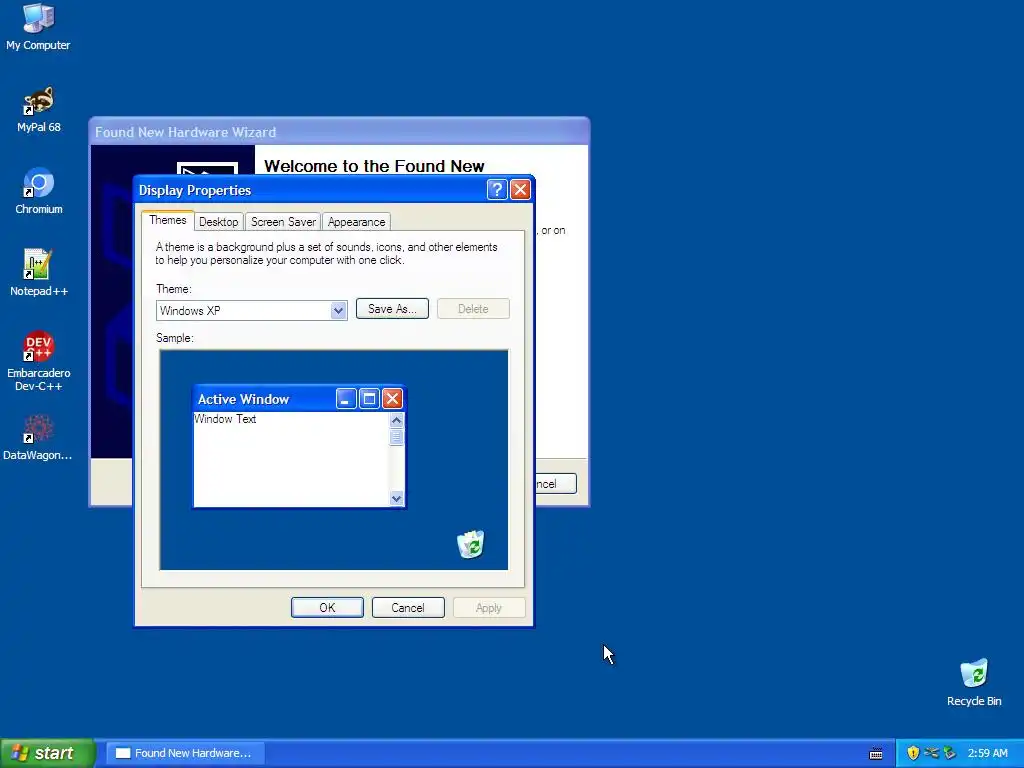This screenshot has height=768, width=1024.
Task: Click Cancel in Found New Hardware Wizard
Action: tap(556, 484)
